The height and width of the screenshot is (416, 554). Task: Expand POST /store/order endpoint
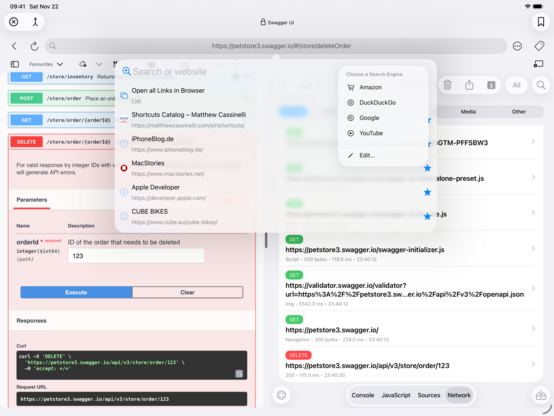click(x=62, y=98)
